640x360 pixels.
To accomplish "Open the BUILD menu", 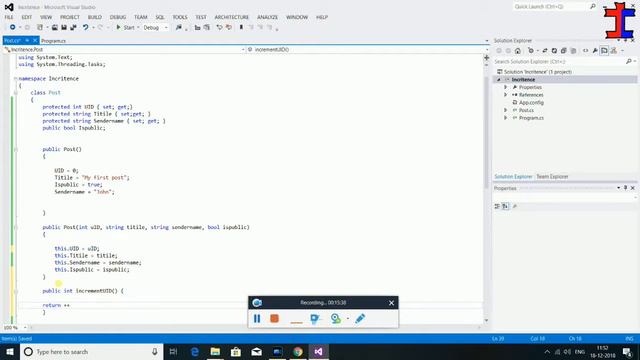I will click(x=95, y=17).
